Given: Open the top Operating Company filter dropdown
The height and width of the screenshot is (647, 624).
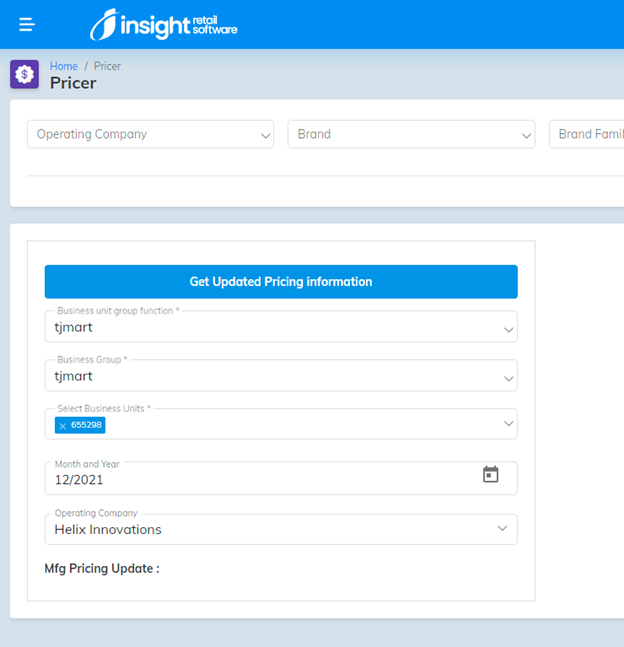Looking at the screenshot, I should click(x=150, y=134).
